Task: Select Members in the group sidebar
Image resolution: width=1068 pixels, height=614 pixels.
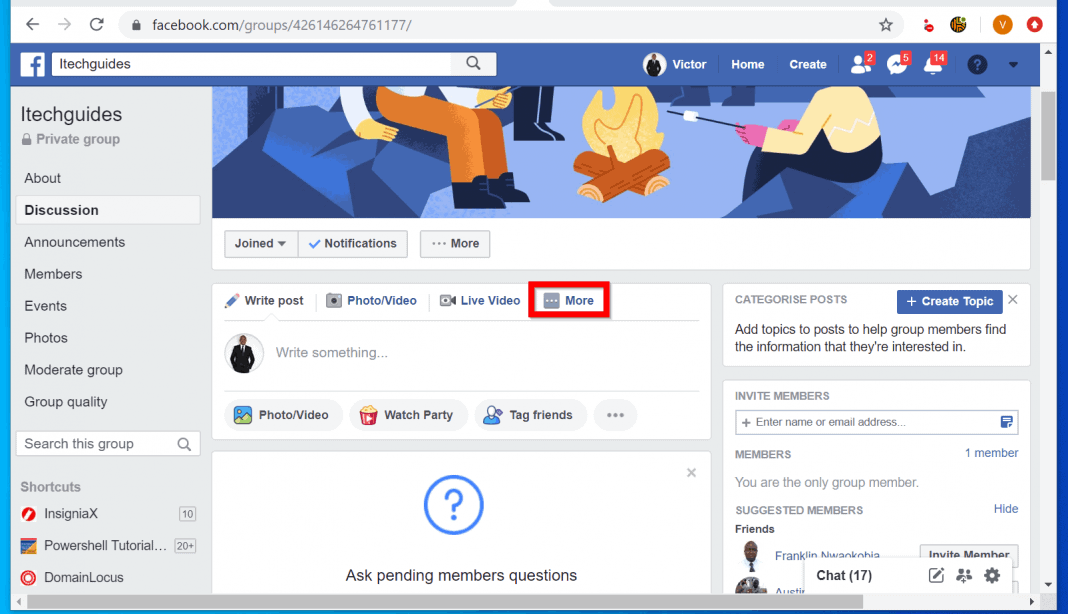Action: point(52,273)
